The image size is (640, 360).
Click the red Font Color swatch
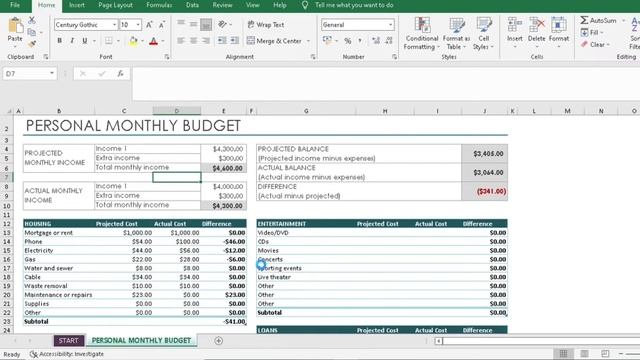pyautogui.click(x=154, y=41)
